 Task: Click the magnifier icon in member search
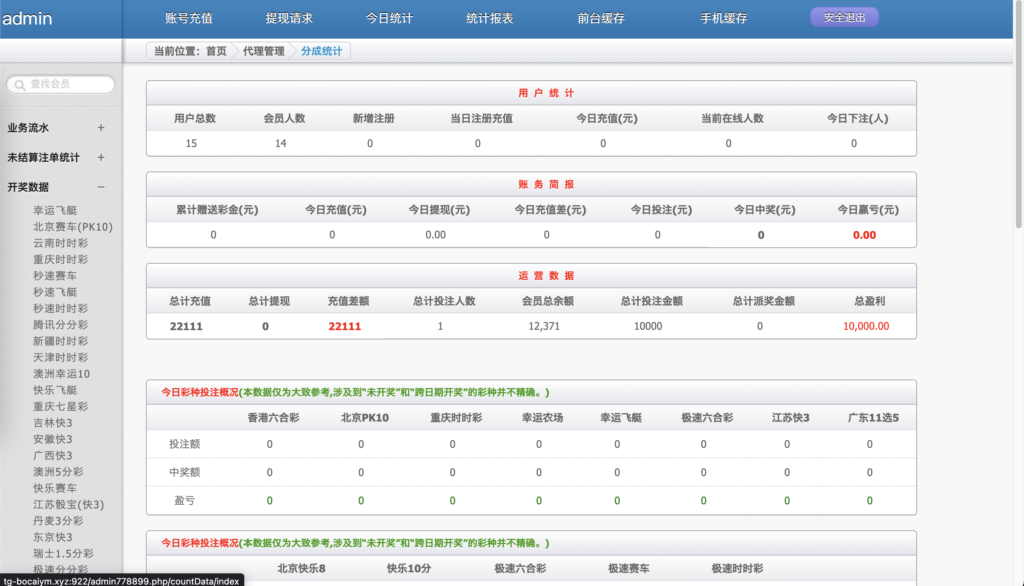coord(20,85)
